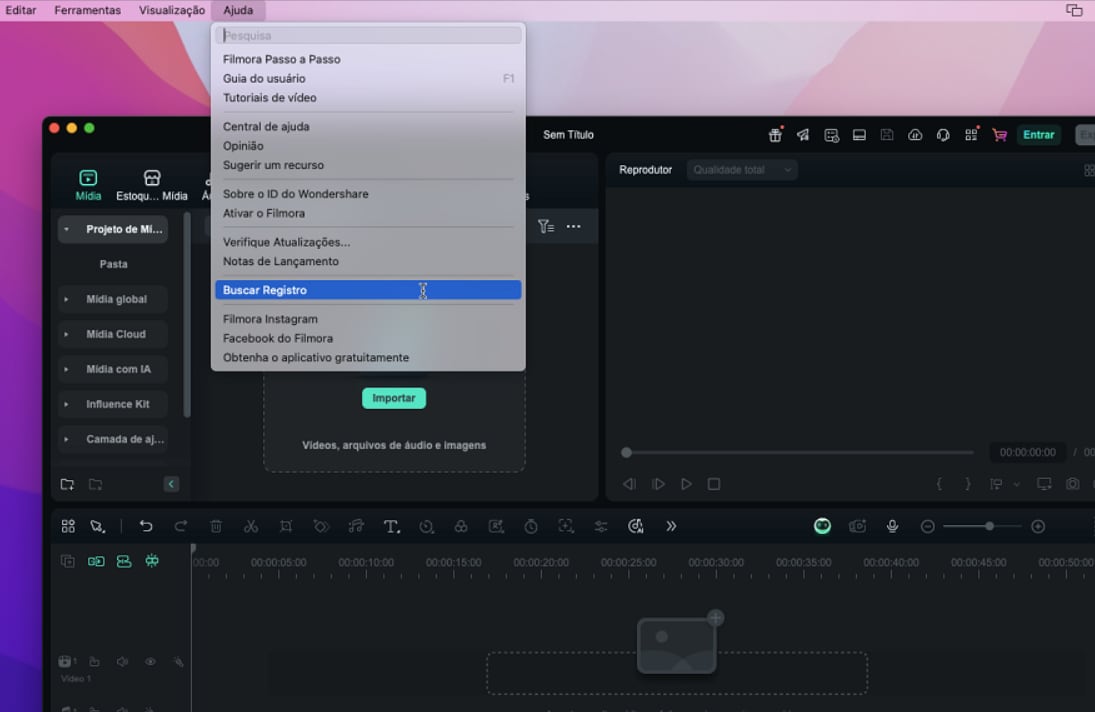
Task: Choose Buscar Registro in Ajuda menu
Action: coord(368,290)
